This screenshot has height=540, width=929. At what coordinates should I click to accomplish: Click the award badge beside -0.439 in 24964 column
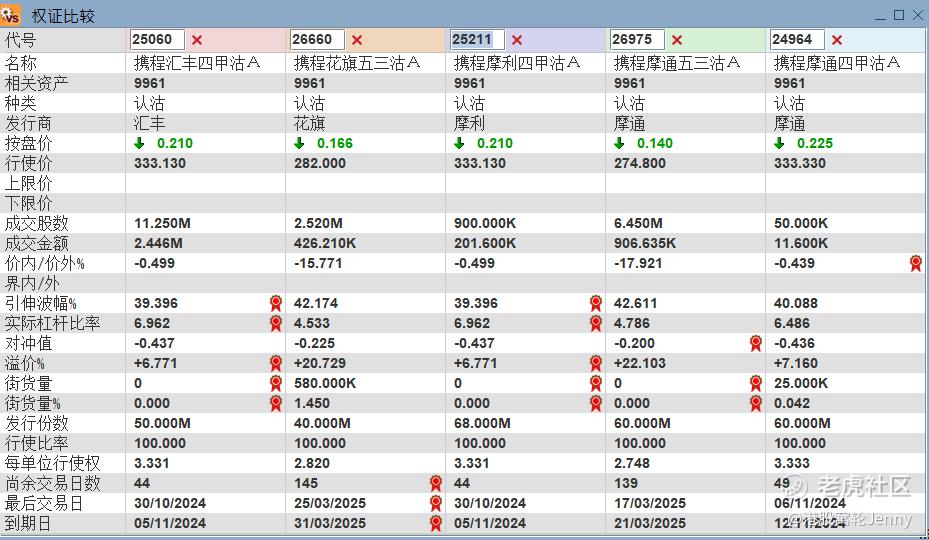[x=916, y=263]
